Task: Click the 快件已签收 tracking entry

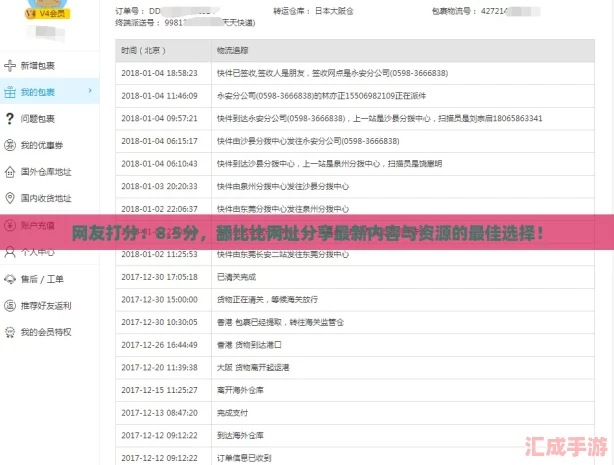Action: pyautogui.click(x=332, y=73)
